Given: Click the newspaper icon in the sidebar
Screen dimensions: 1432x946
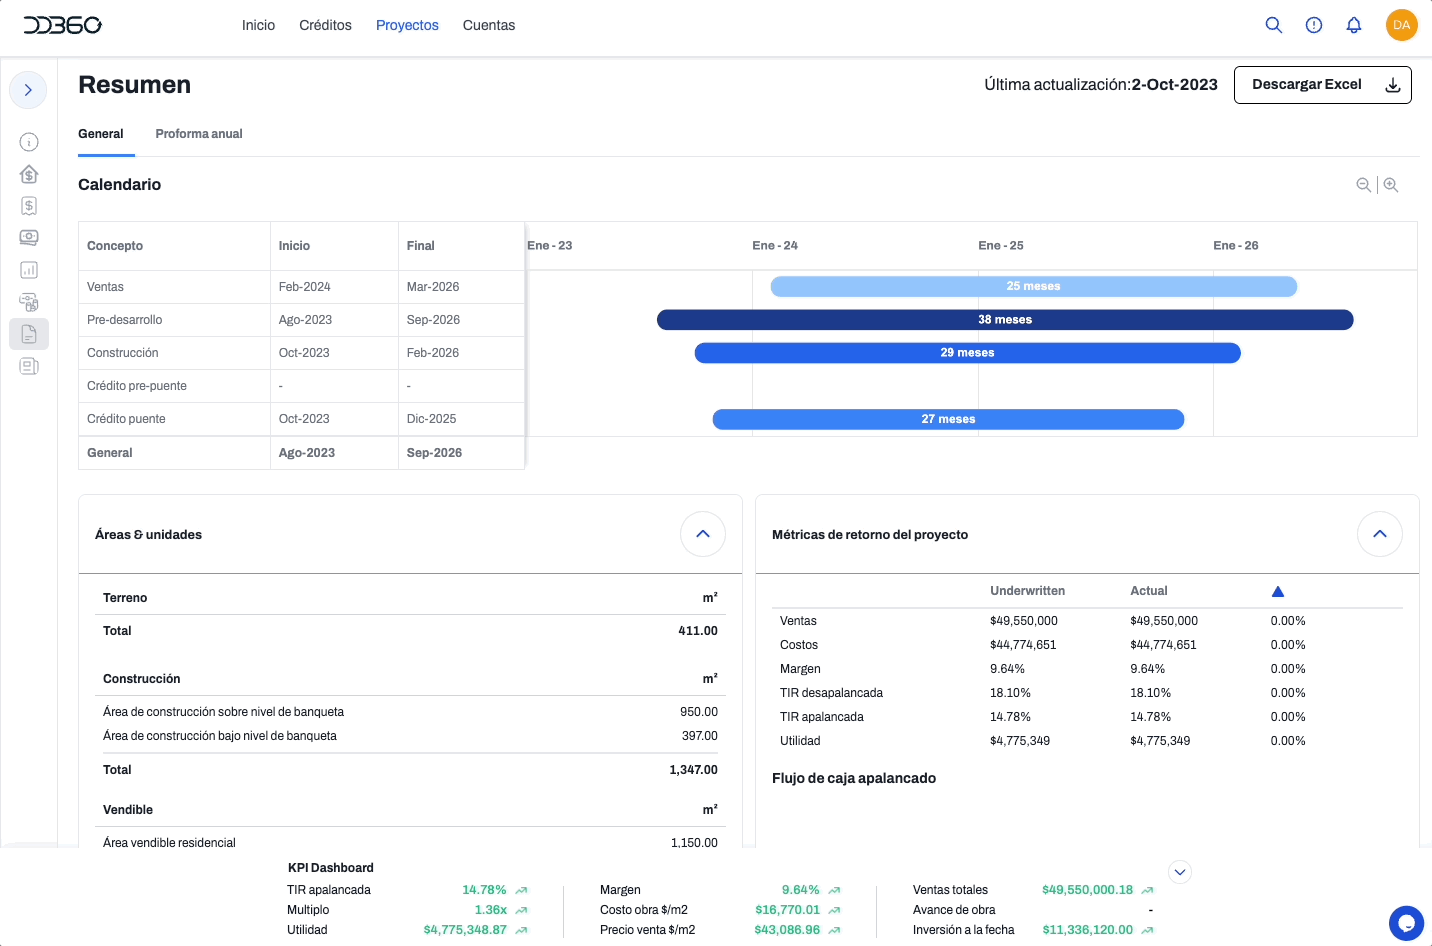Looking at the screenshot, I should click(29, 366).
